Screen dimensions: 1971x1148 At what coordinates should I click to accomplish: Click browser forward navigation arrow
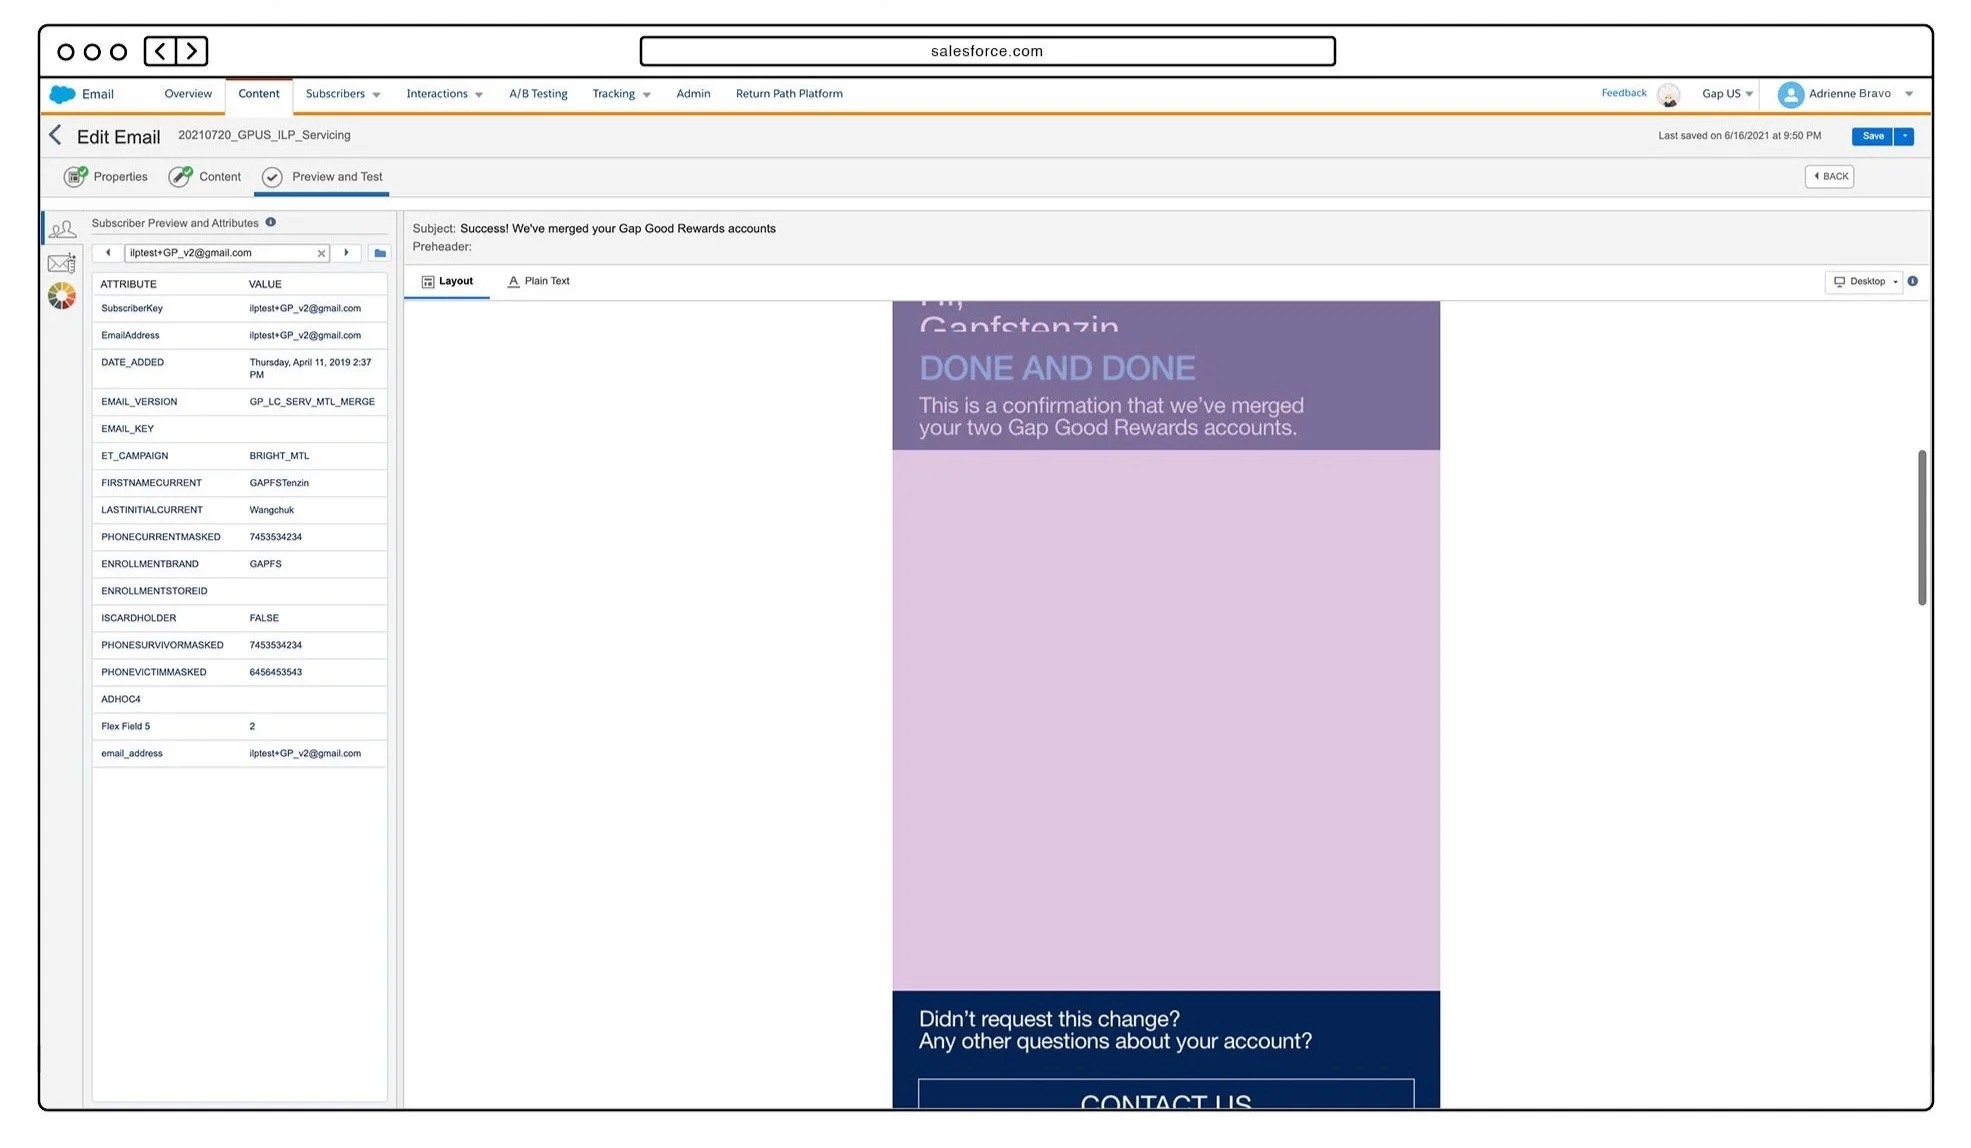[192, 51]
